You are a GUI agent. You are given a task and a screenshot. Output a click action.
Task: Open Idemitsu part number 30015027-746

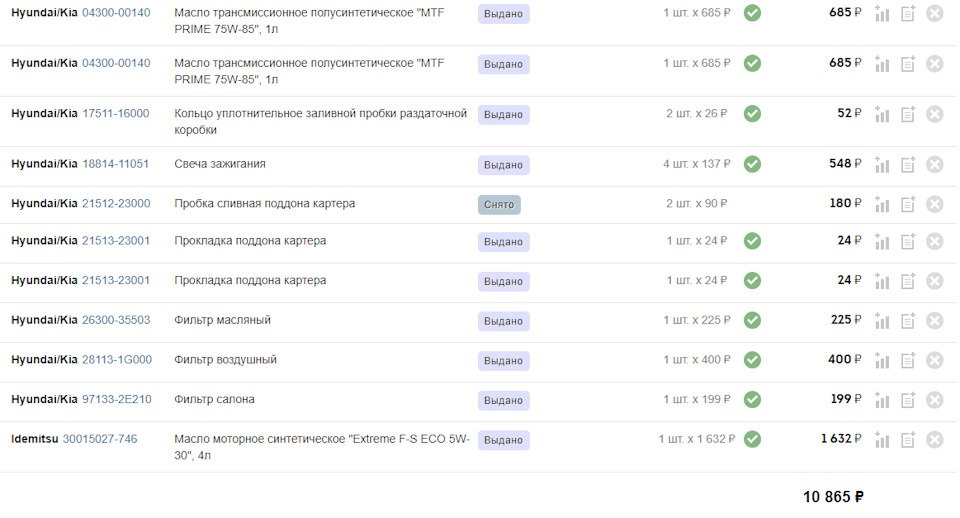(x=100, y=439)
